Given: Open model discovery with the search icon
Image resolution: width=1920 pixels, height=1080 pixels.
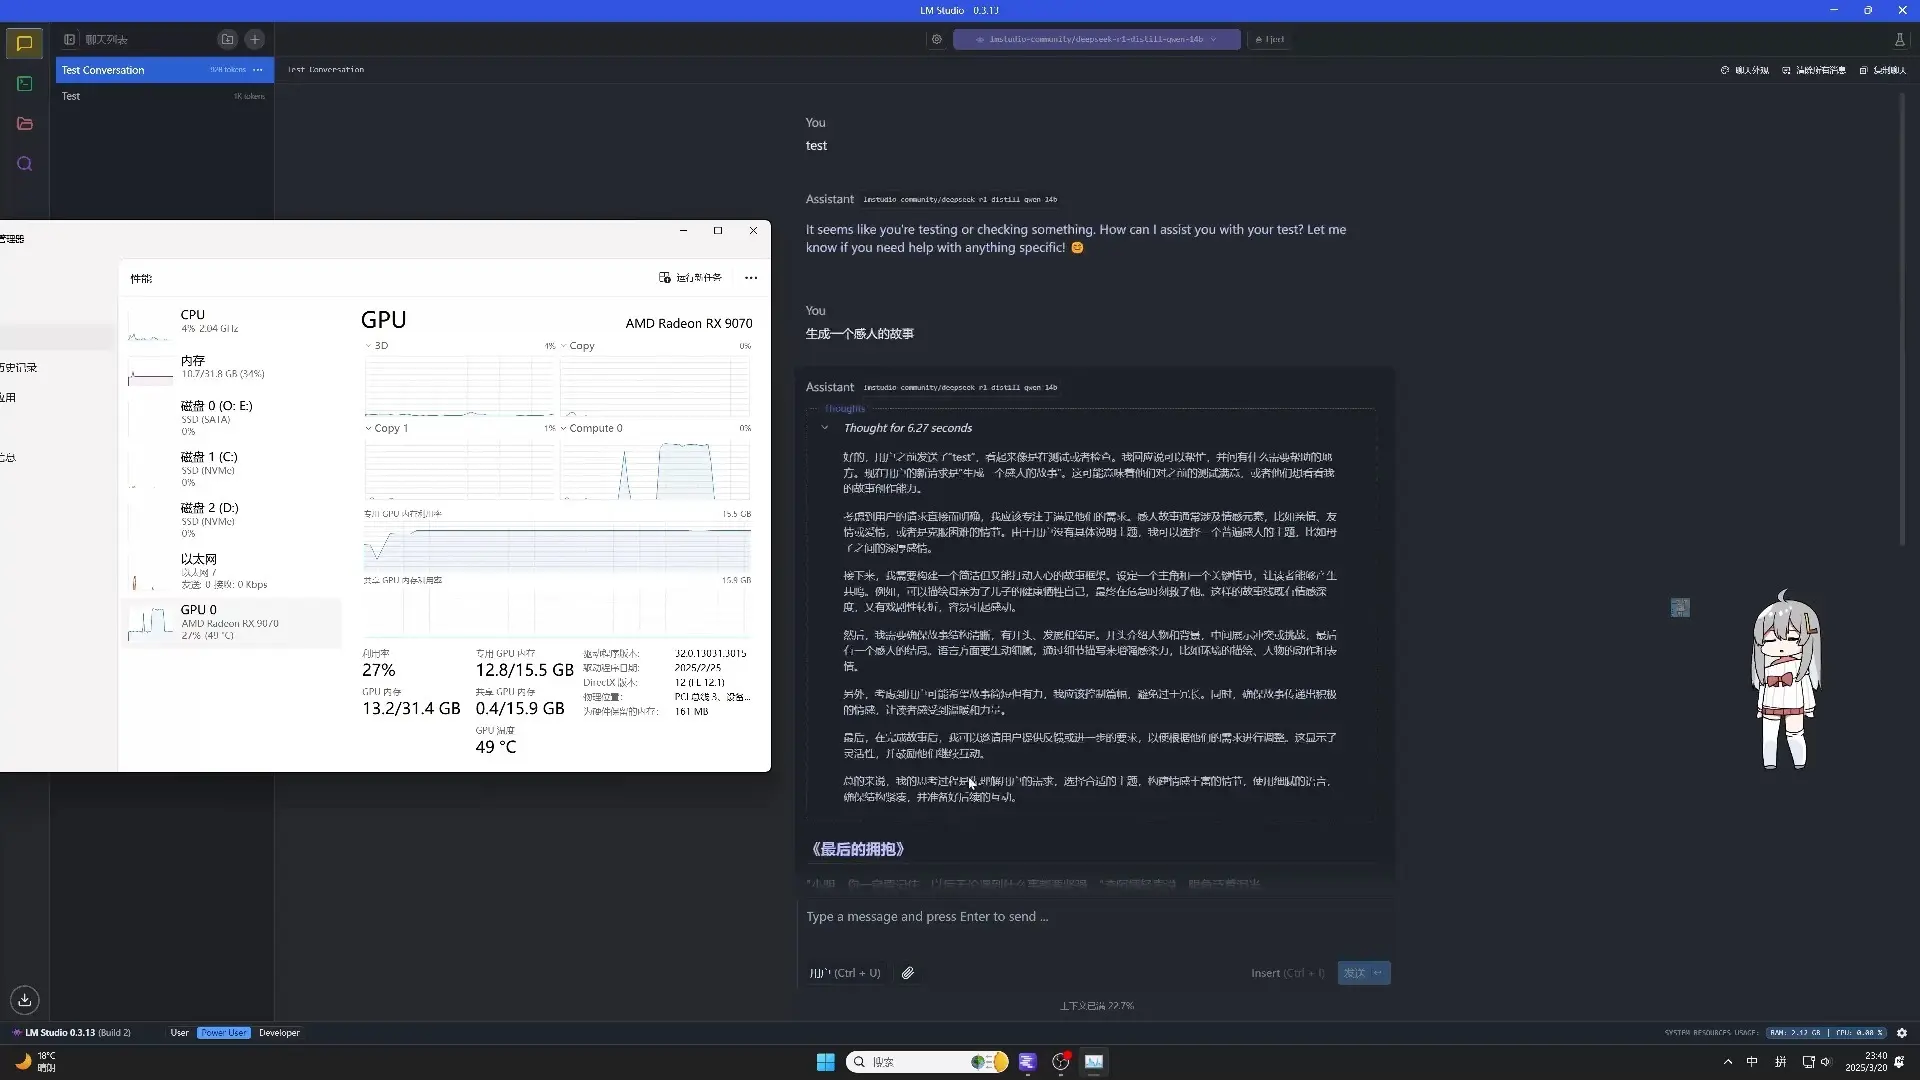Looking at the screenshot, I should [x=24, y=164].
